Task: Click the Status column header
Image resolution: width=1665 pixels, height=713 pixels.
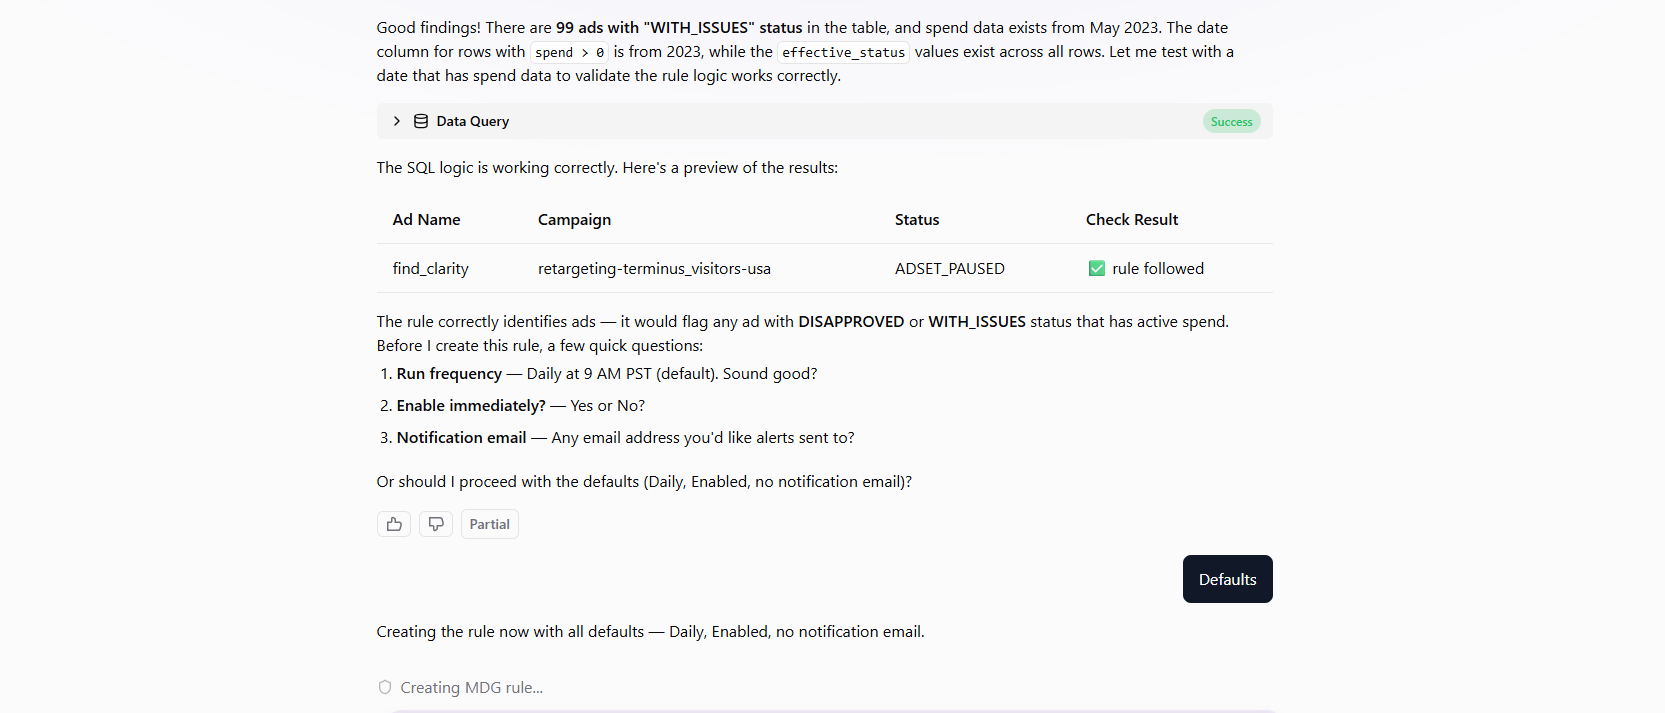Action: pyautogui.click(x=917, y=220)
